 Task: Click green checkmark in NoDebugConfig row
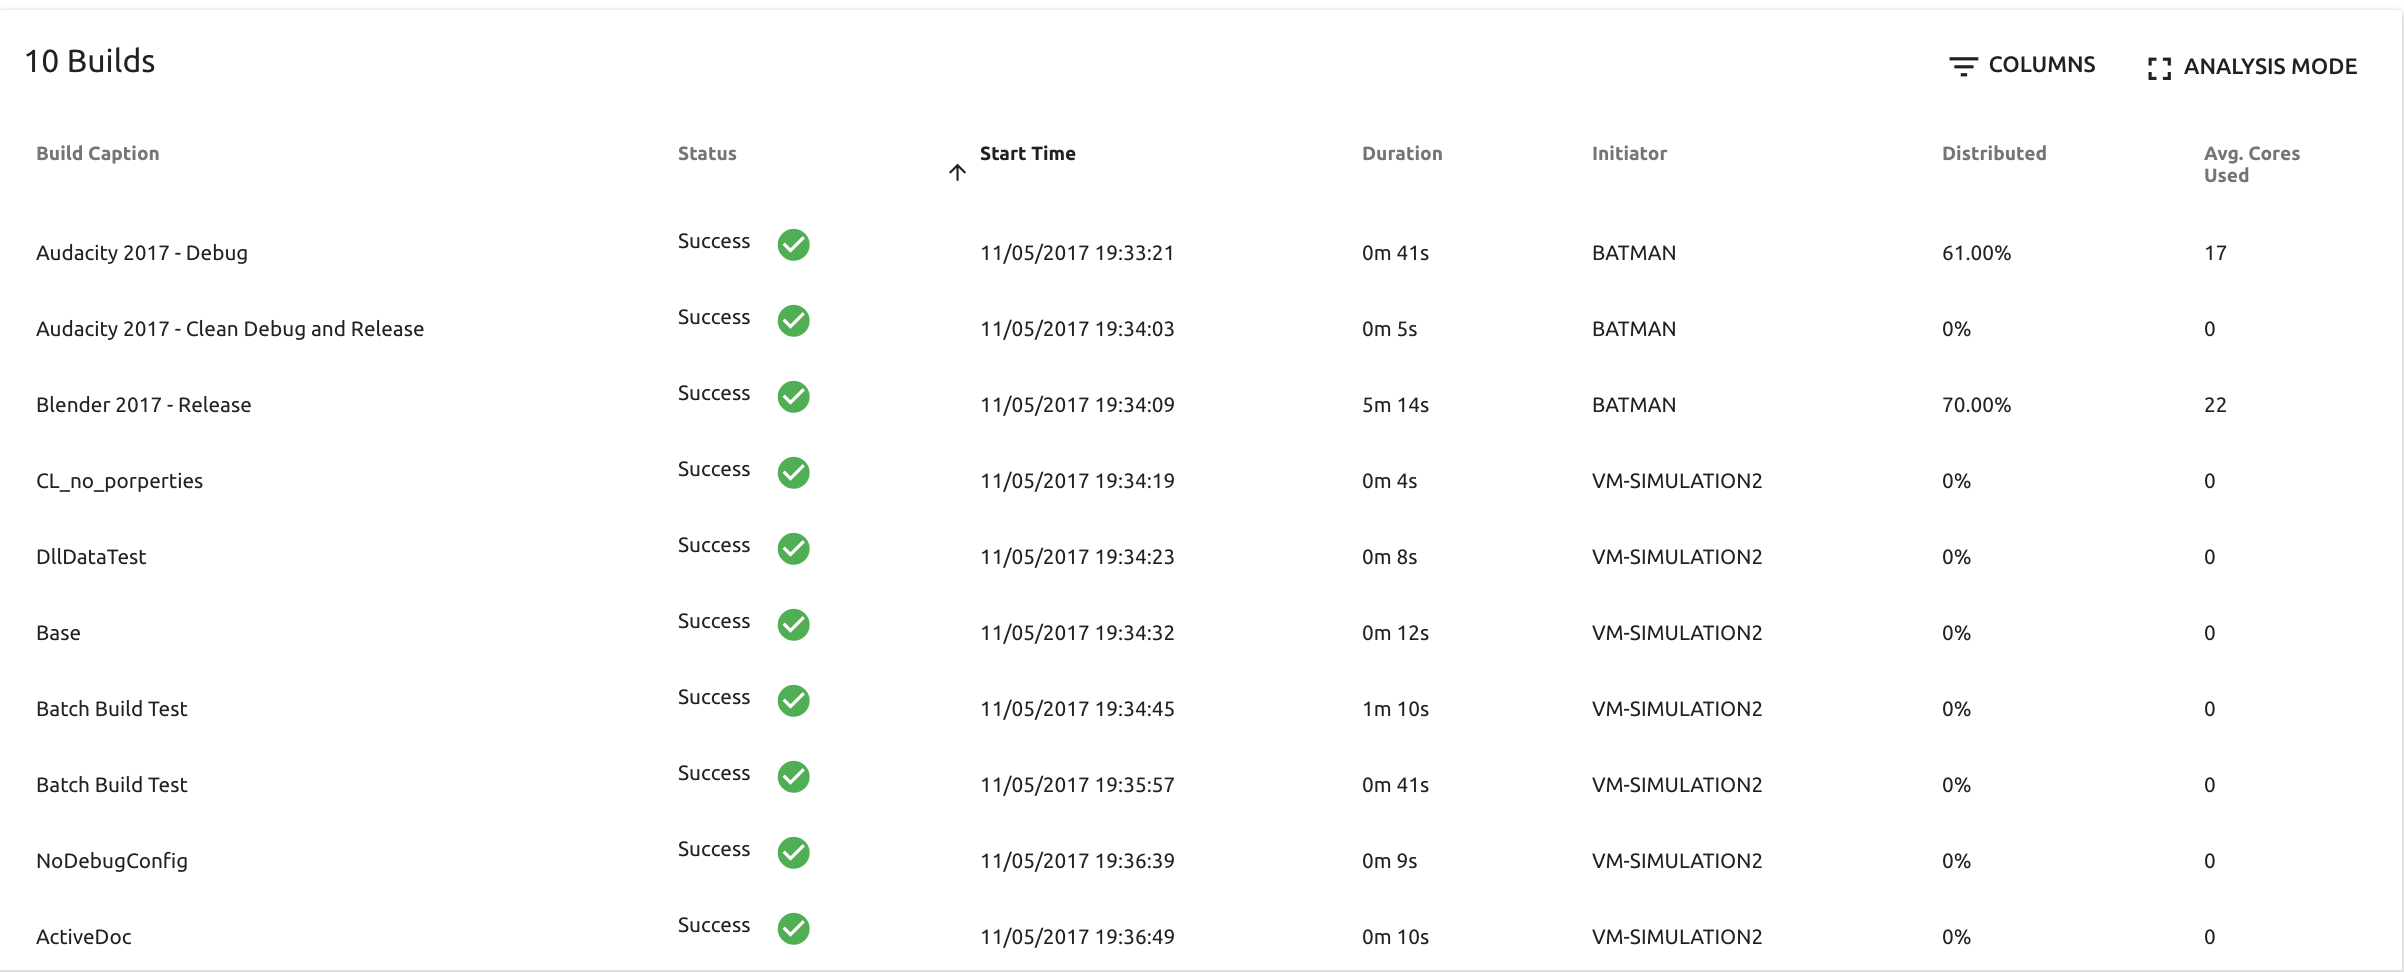pos(793,852)
